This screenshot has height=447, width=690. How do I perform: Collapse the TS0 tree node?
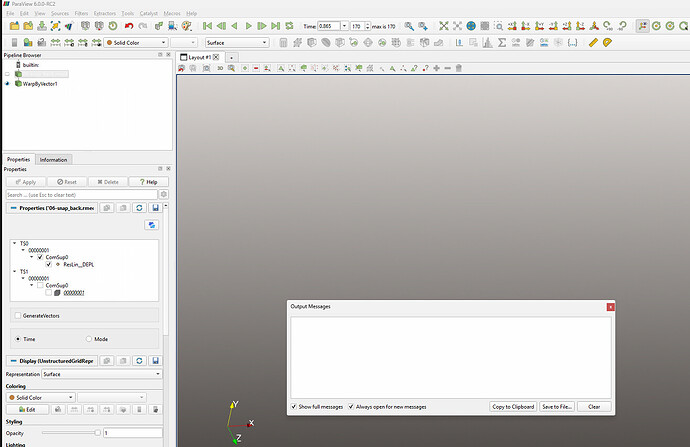coord(15,243)
